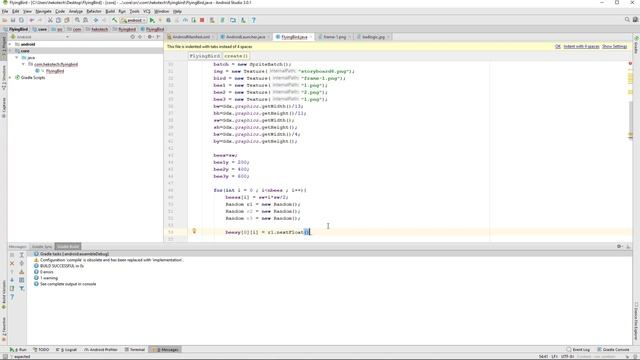Click the editor vertical scrollbar

tap(630, 119)
